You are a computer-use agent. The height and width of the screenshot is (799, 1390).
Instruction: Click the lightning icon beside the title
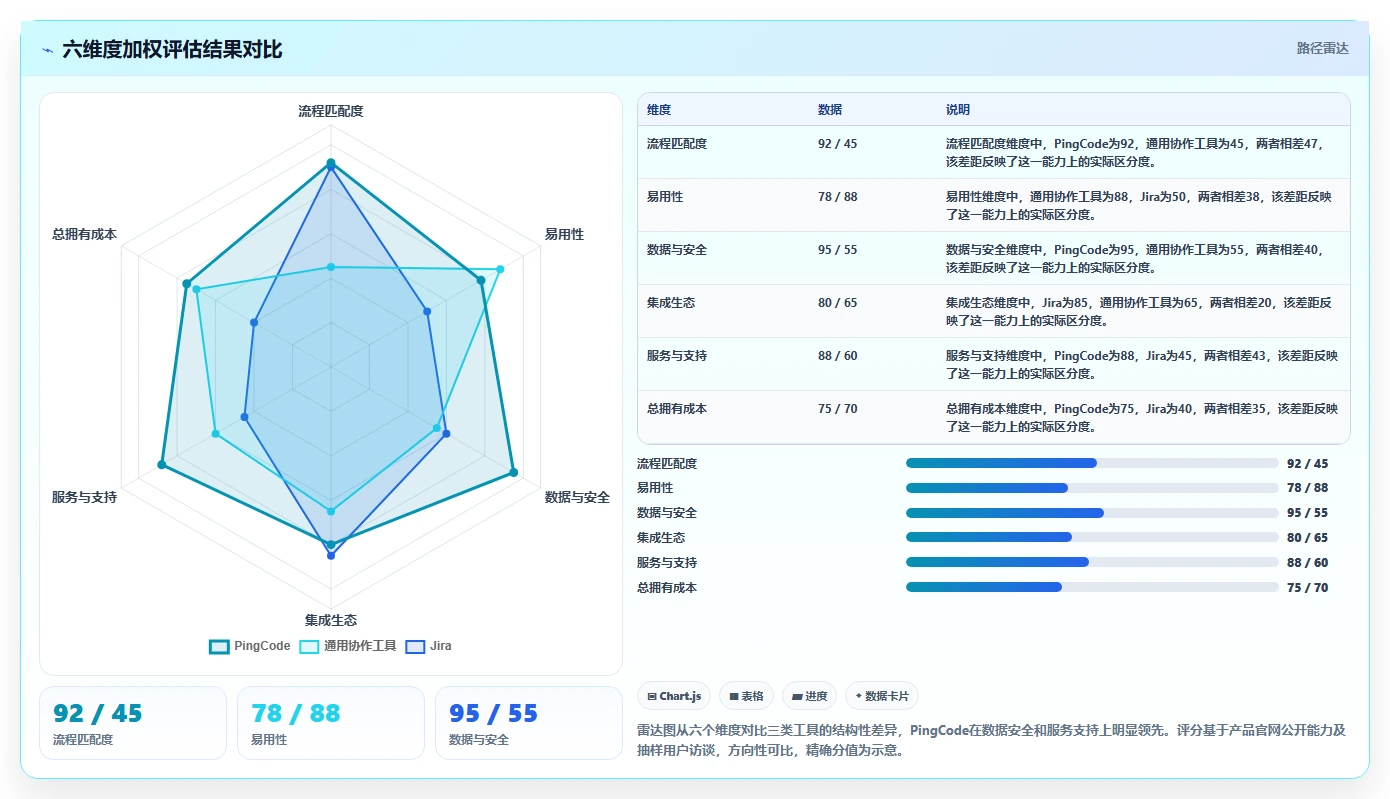[x=48, y=50]
